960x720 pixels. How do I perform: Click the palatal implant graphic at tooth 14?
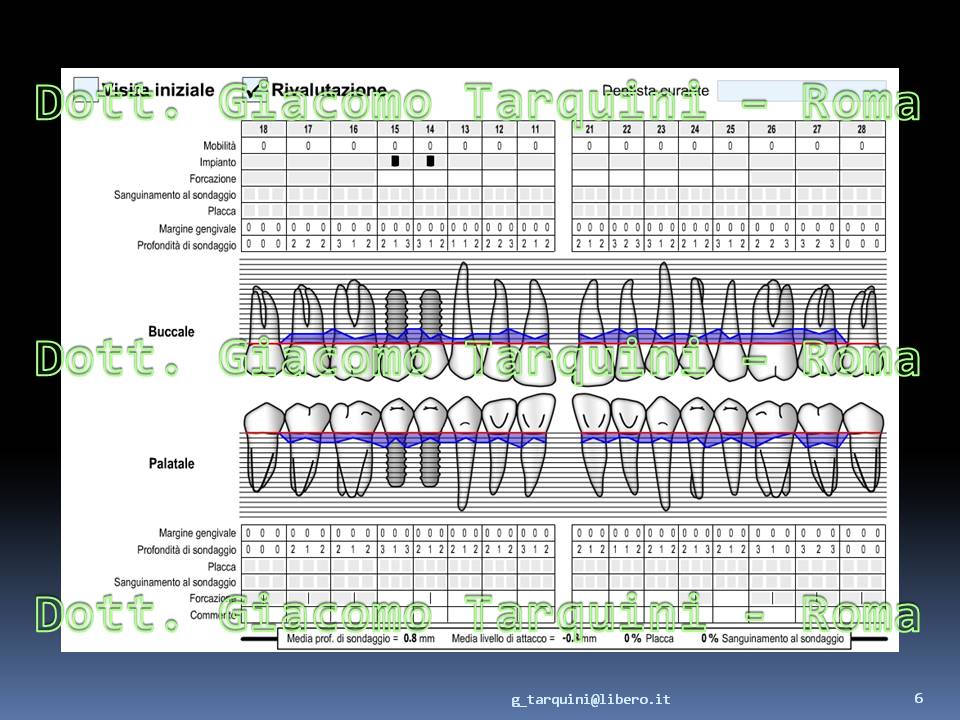[430, 459]
